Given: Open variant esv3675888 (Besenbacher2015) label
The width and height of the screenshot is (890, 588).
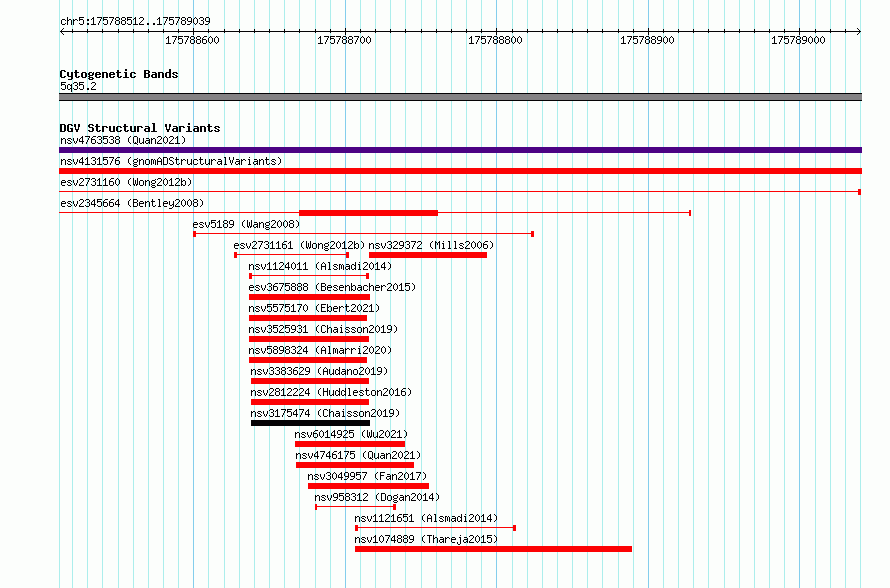Looking at the screenshot, I should tap(332, 287).
